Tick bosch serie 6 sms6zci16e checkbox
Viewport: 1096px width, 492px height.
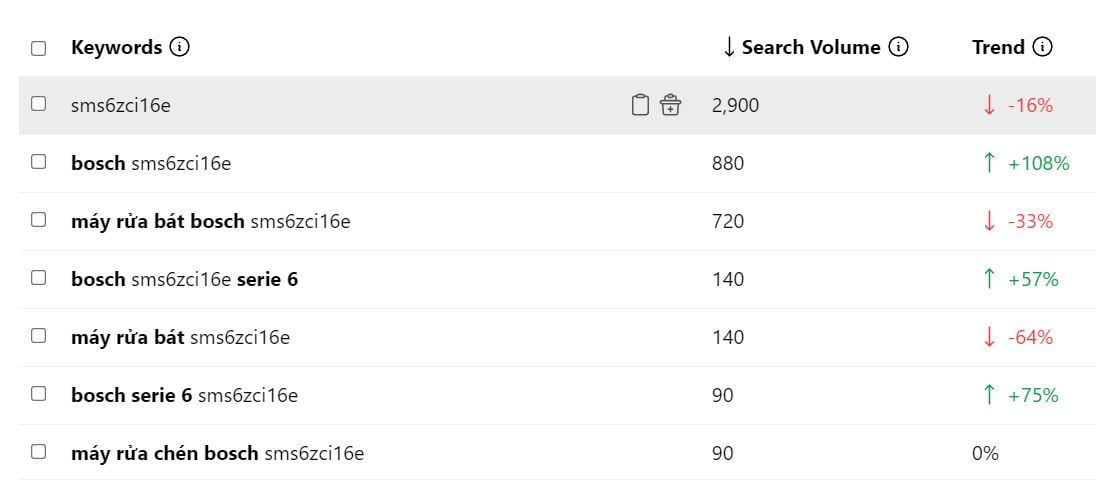[38, 393]
